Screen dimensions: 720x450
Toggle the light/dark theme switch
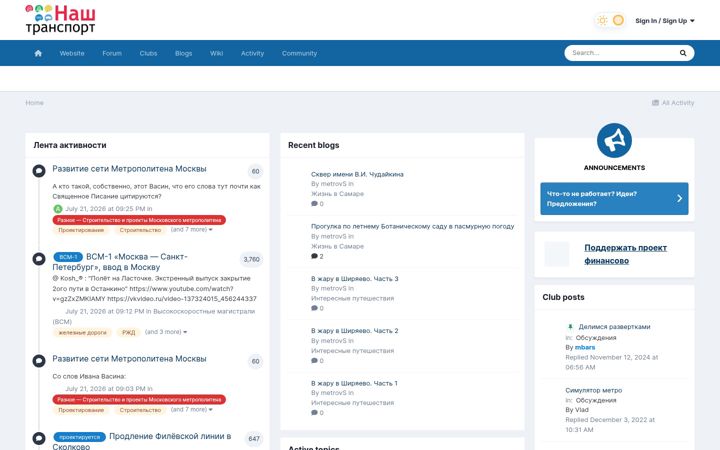610,21
